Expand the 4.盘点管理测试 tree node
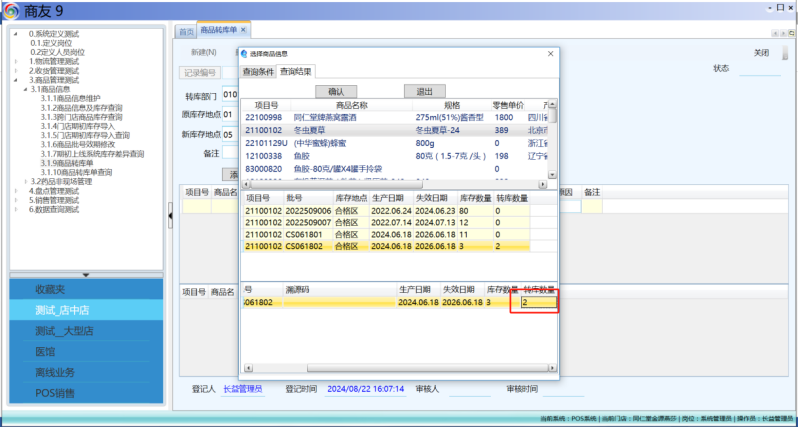Viewport: 798px width, 427px height. (16, 191)
